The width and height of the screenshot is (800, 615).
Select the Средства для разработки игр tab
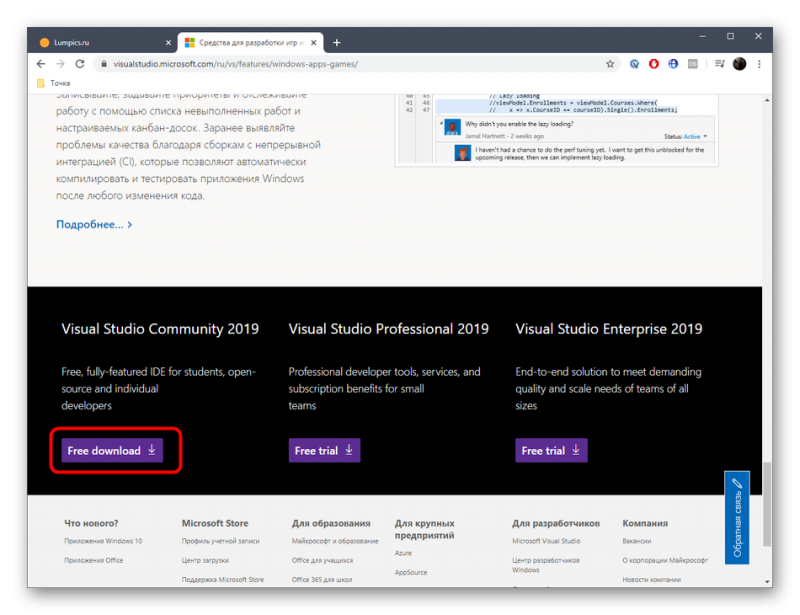(x=251, y=43)
